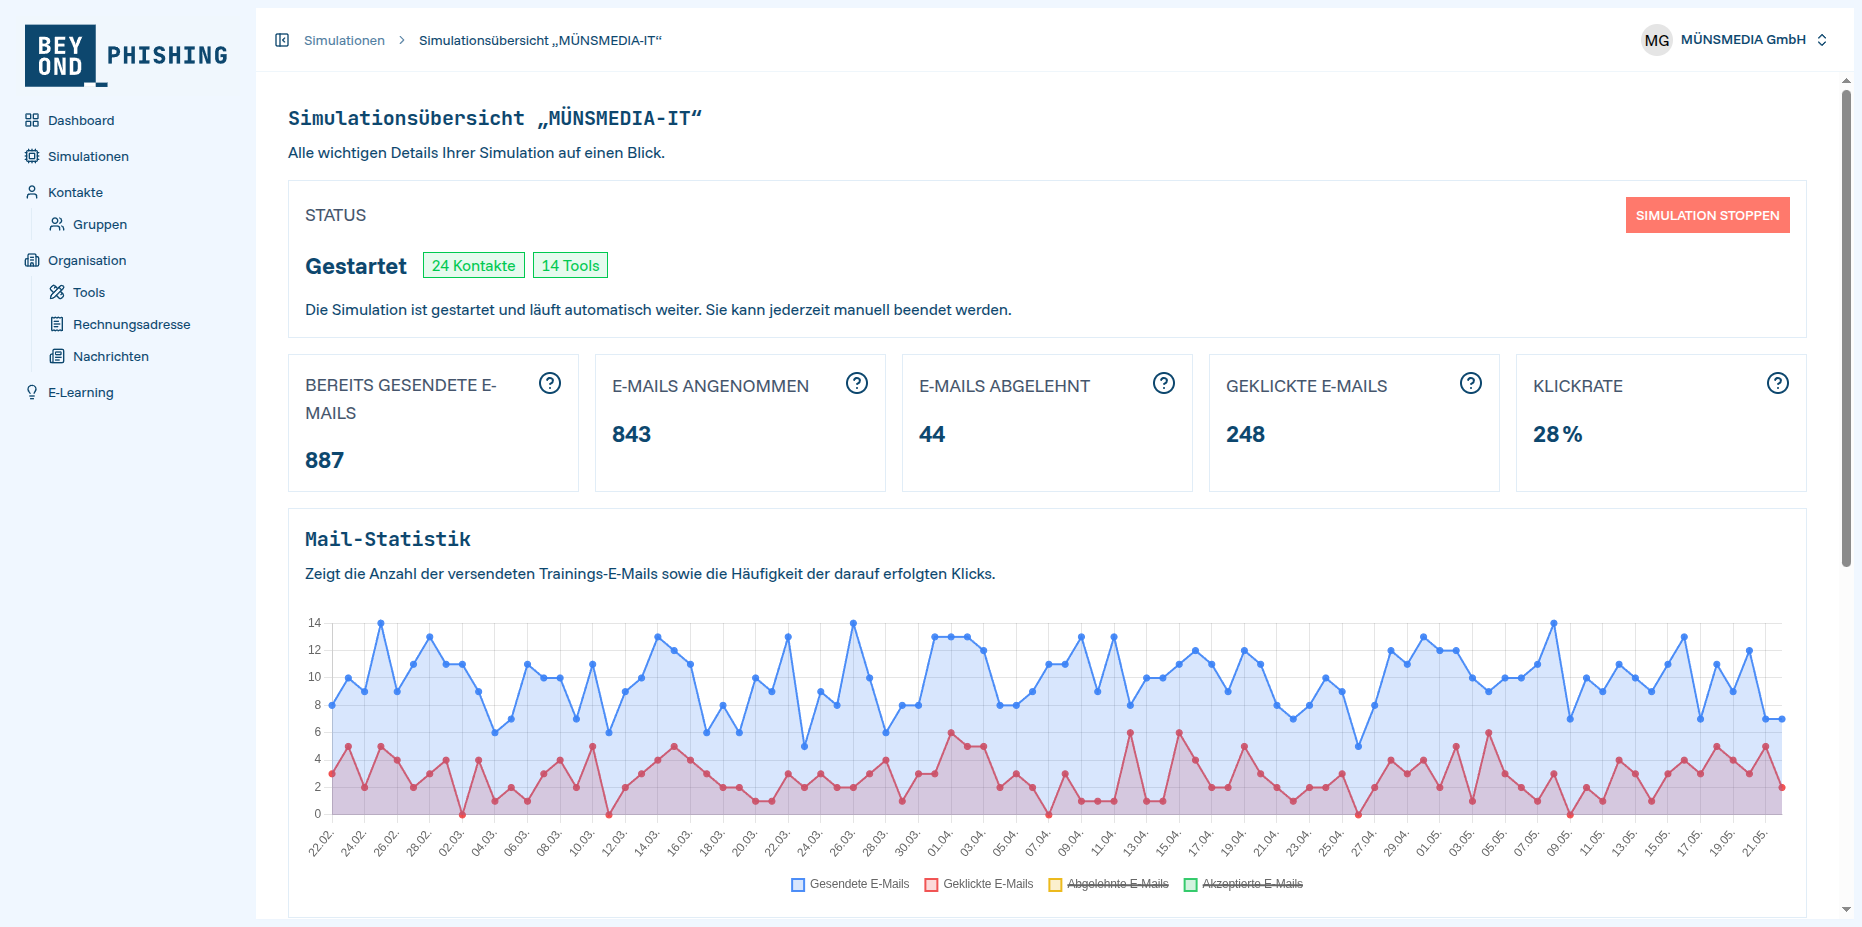The image size is (1862, 927).
Task: Show Akzeptierte E-Mails legend series
Action: [x=1243, y=884]
